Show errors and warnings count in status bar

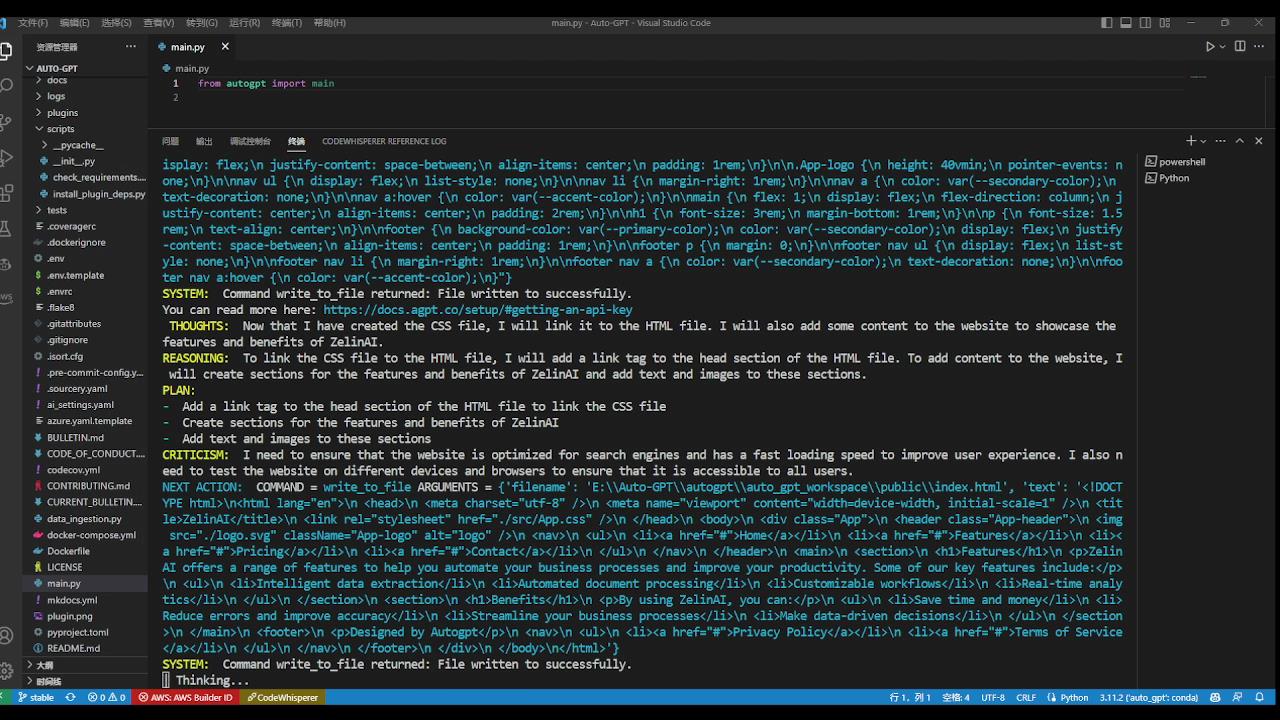[x=106, y=697]
